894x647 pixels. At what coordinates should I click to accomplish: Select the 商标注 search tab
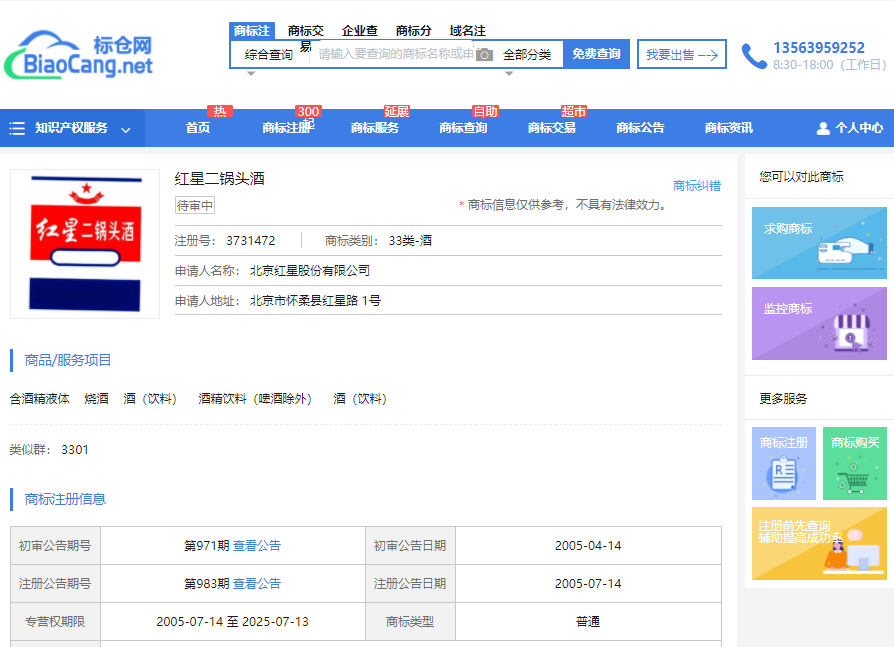pyautogui.click(x=252, y=30)
